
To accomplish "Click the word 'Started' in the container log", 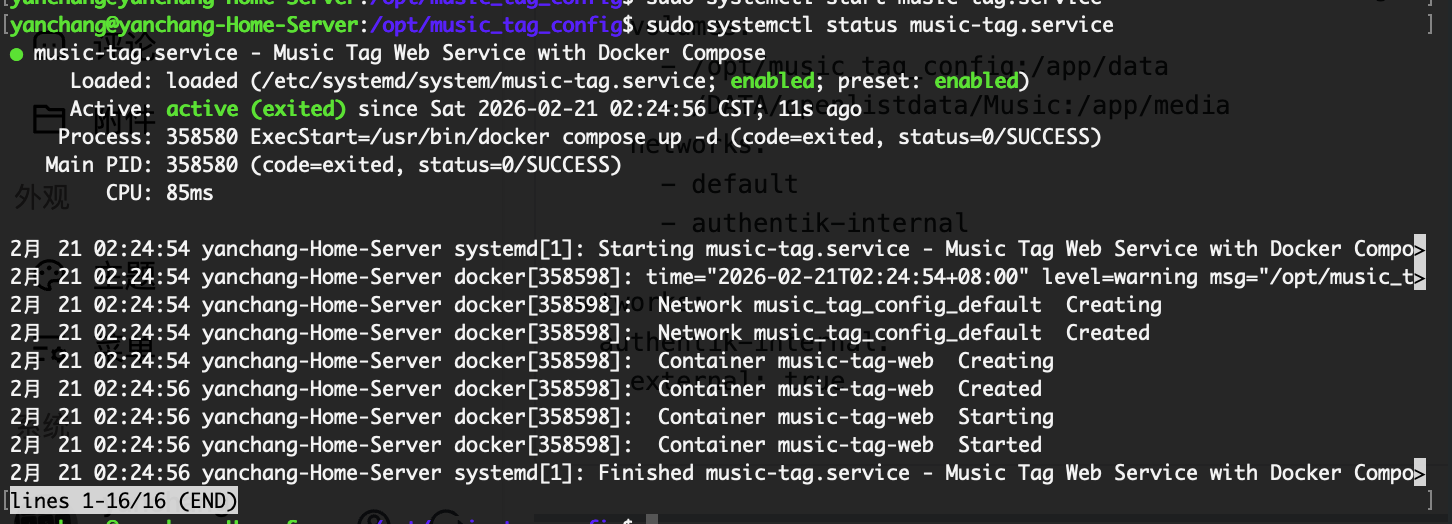I will pos(999,445).
